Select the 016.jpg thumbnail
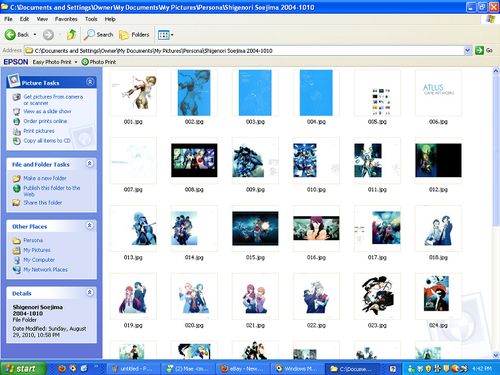The height and width of the screenshot is (375, 500). click(x=316, y=229)
